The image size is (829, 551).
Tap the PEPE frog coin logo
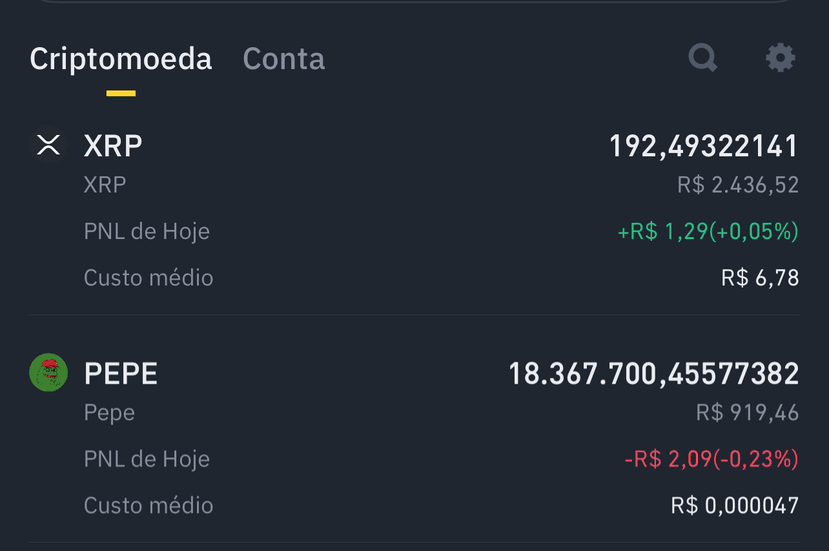(x=48, y=372)
